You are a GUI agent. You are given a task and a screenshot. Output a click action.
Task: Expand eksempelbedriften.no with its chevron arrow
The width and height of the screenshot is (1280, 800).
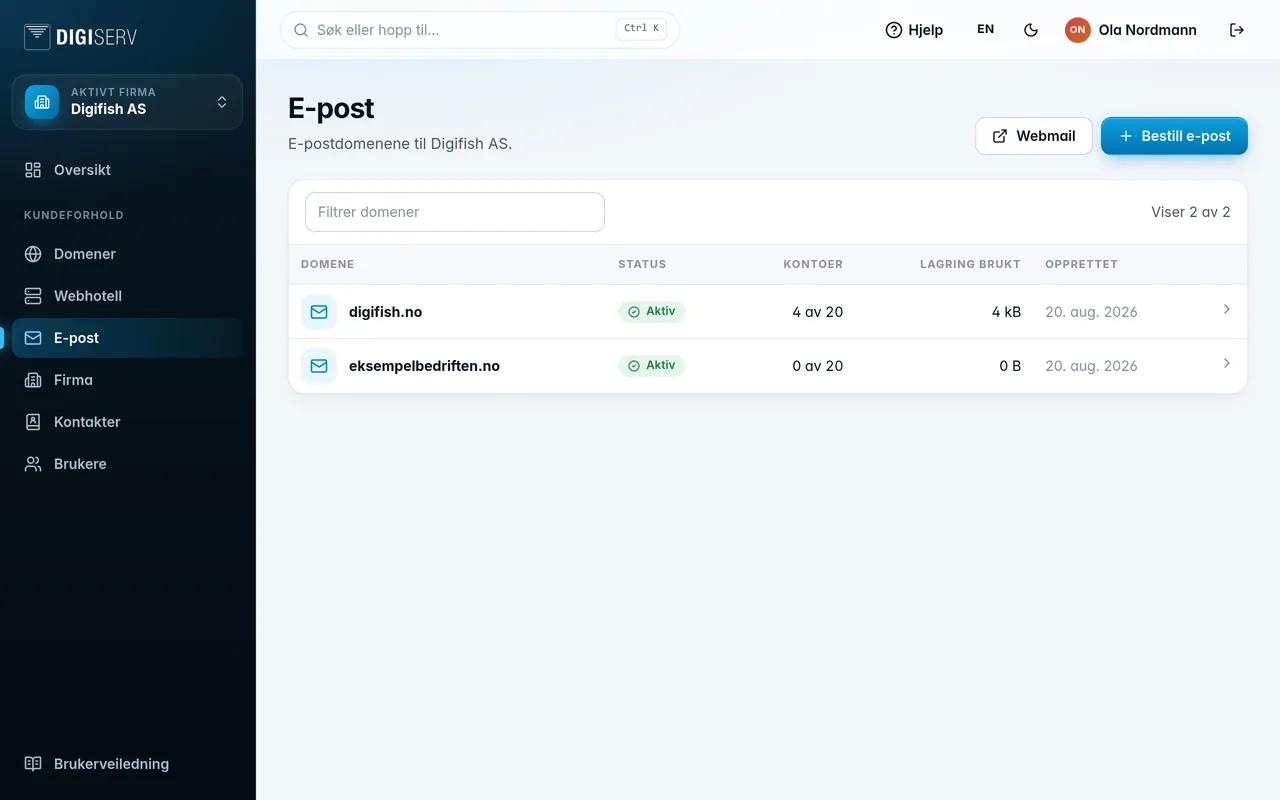(x=1227, y=364)
